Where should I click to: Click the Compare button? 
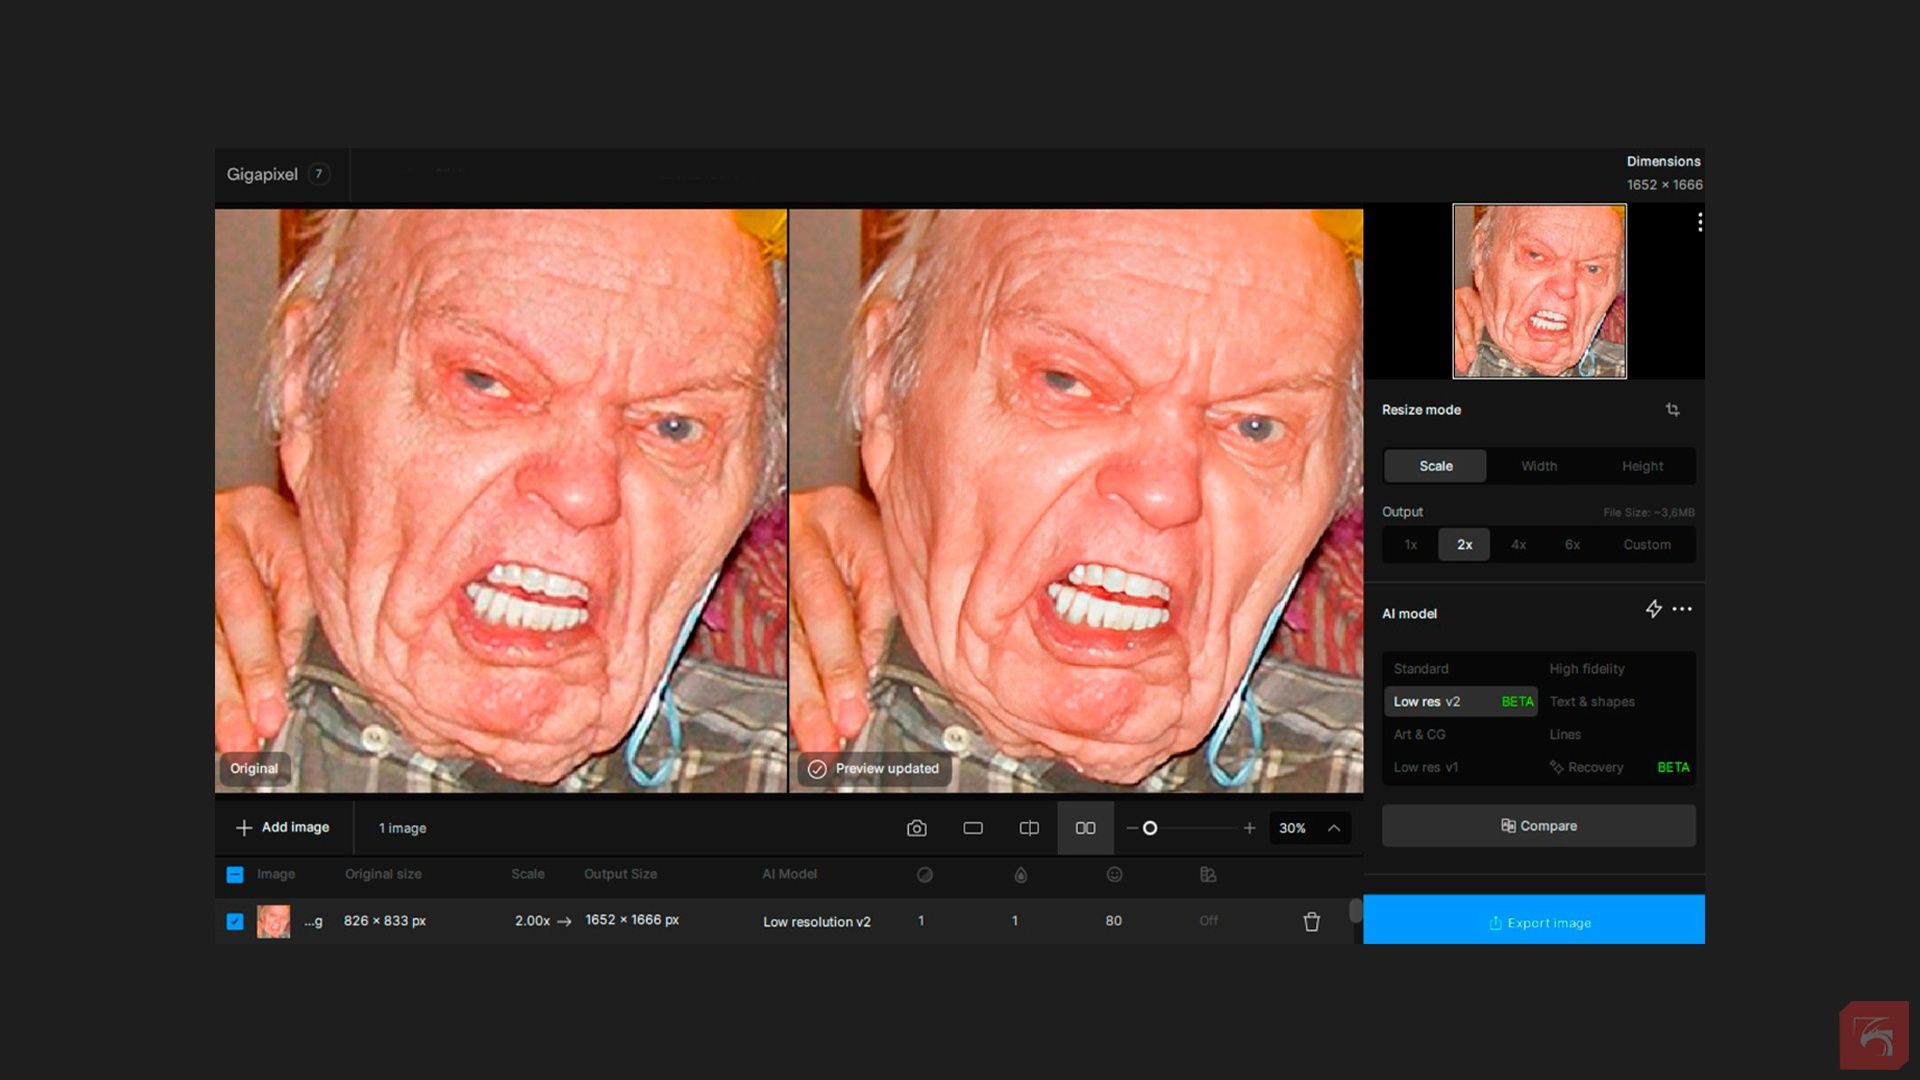point(1538,826)
